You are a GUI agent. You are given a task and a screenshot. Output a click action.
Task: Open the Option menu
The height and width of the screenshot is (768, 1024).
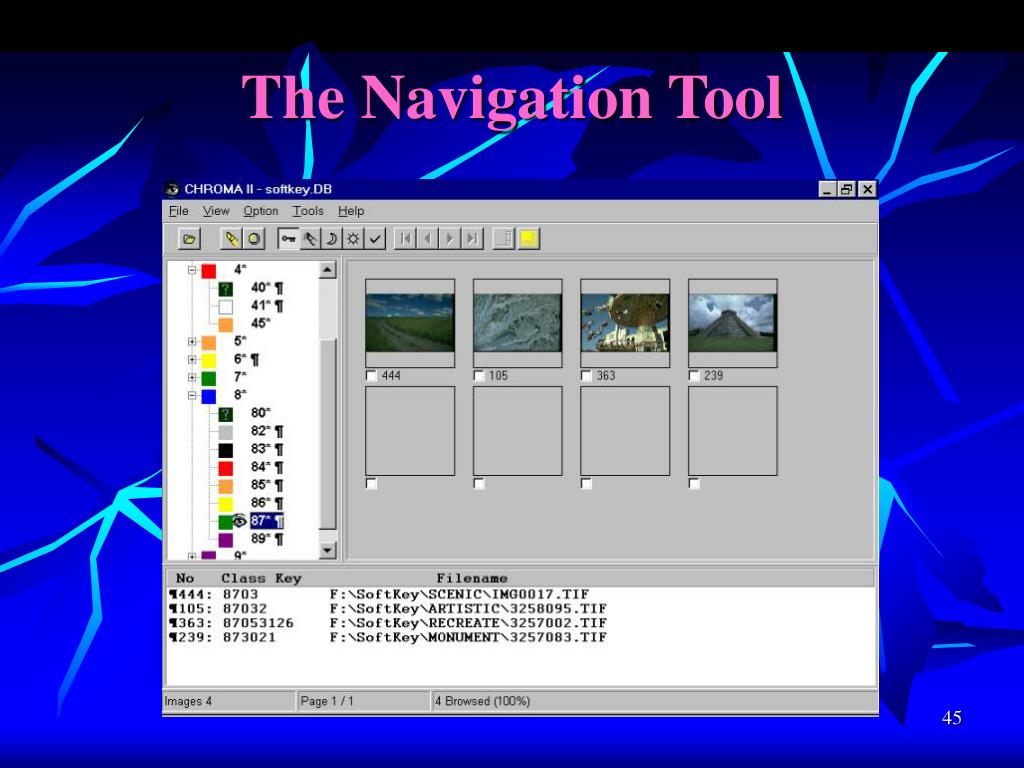point(261,211)
